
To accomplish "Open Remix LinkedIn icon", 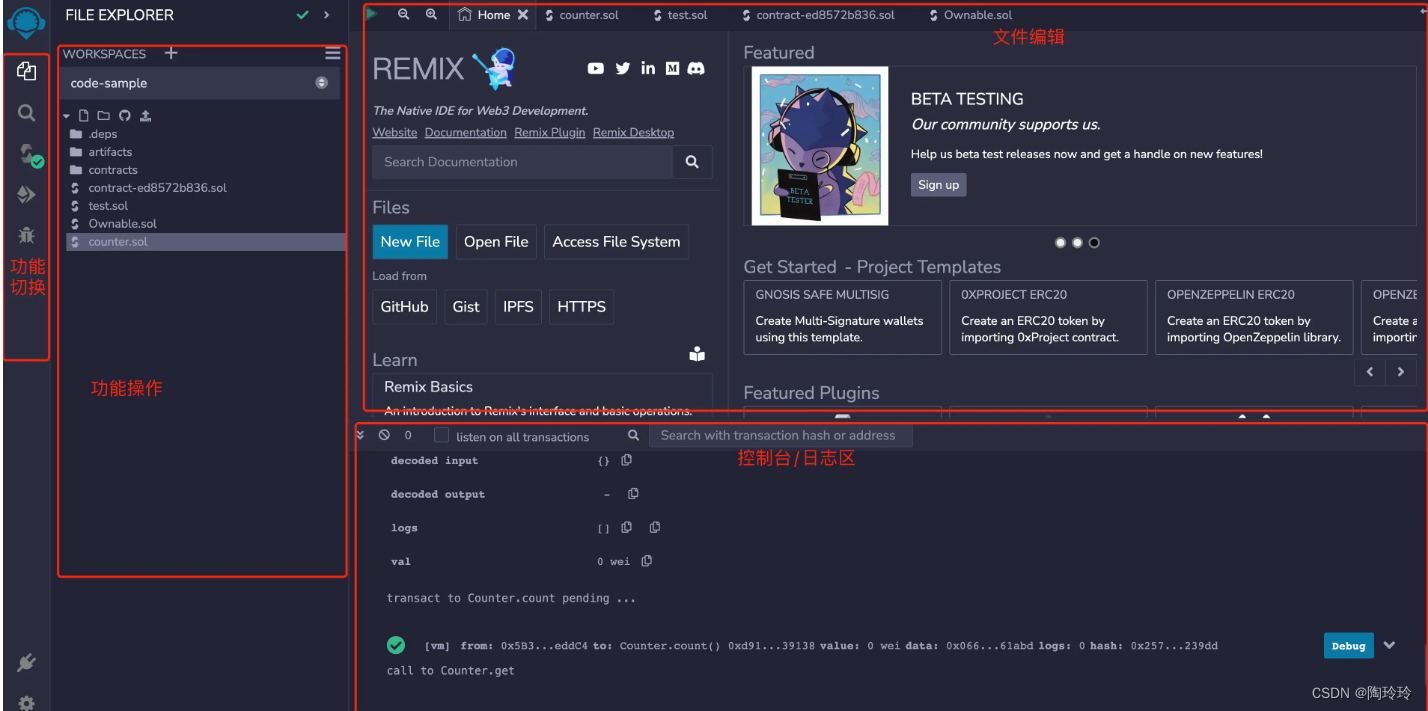I will pyautogui.click(x=648, y=68).
